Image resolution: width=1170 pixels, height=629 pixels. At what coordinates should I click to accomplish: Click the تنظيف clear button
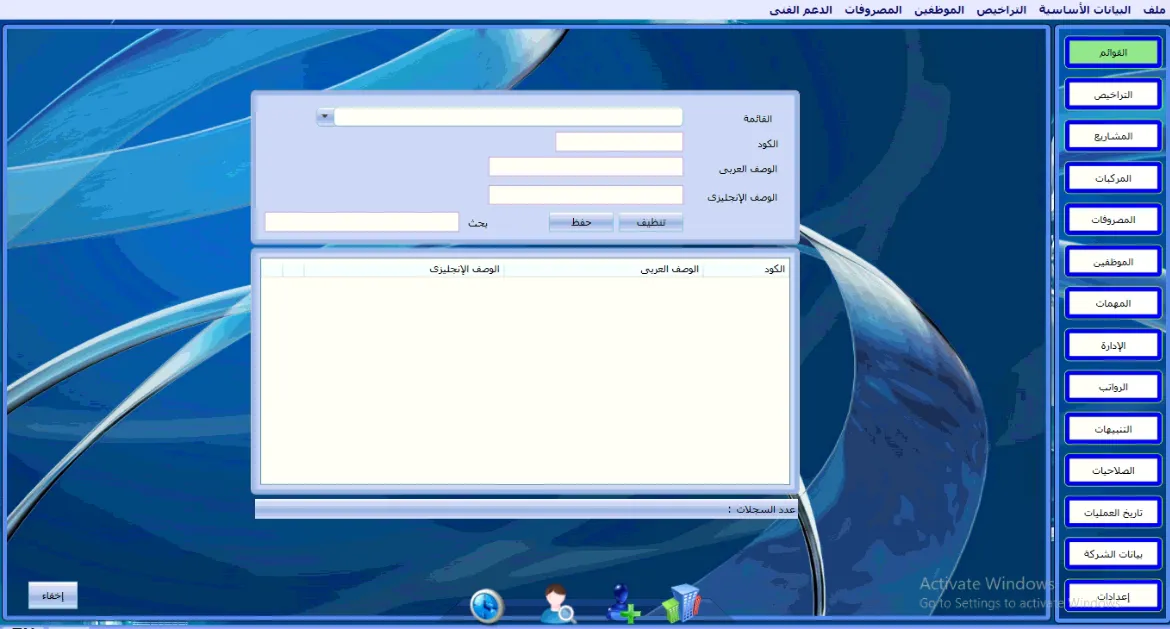point(651,222)
